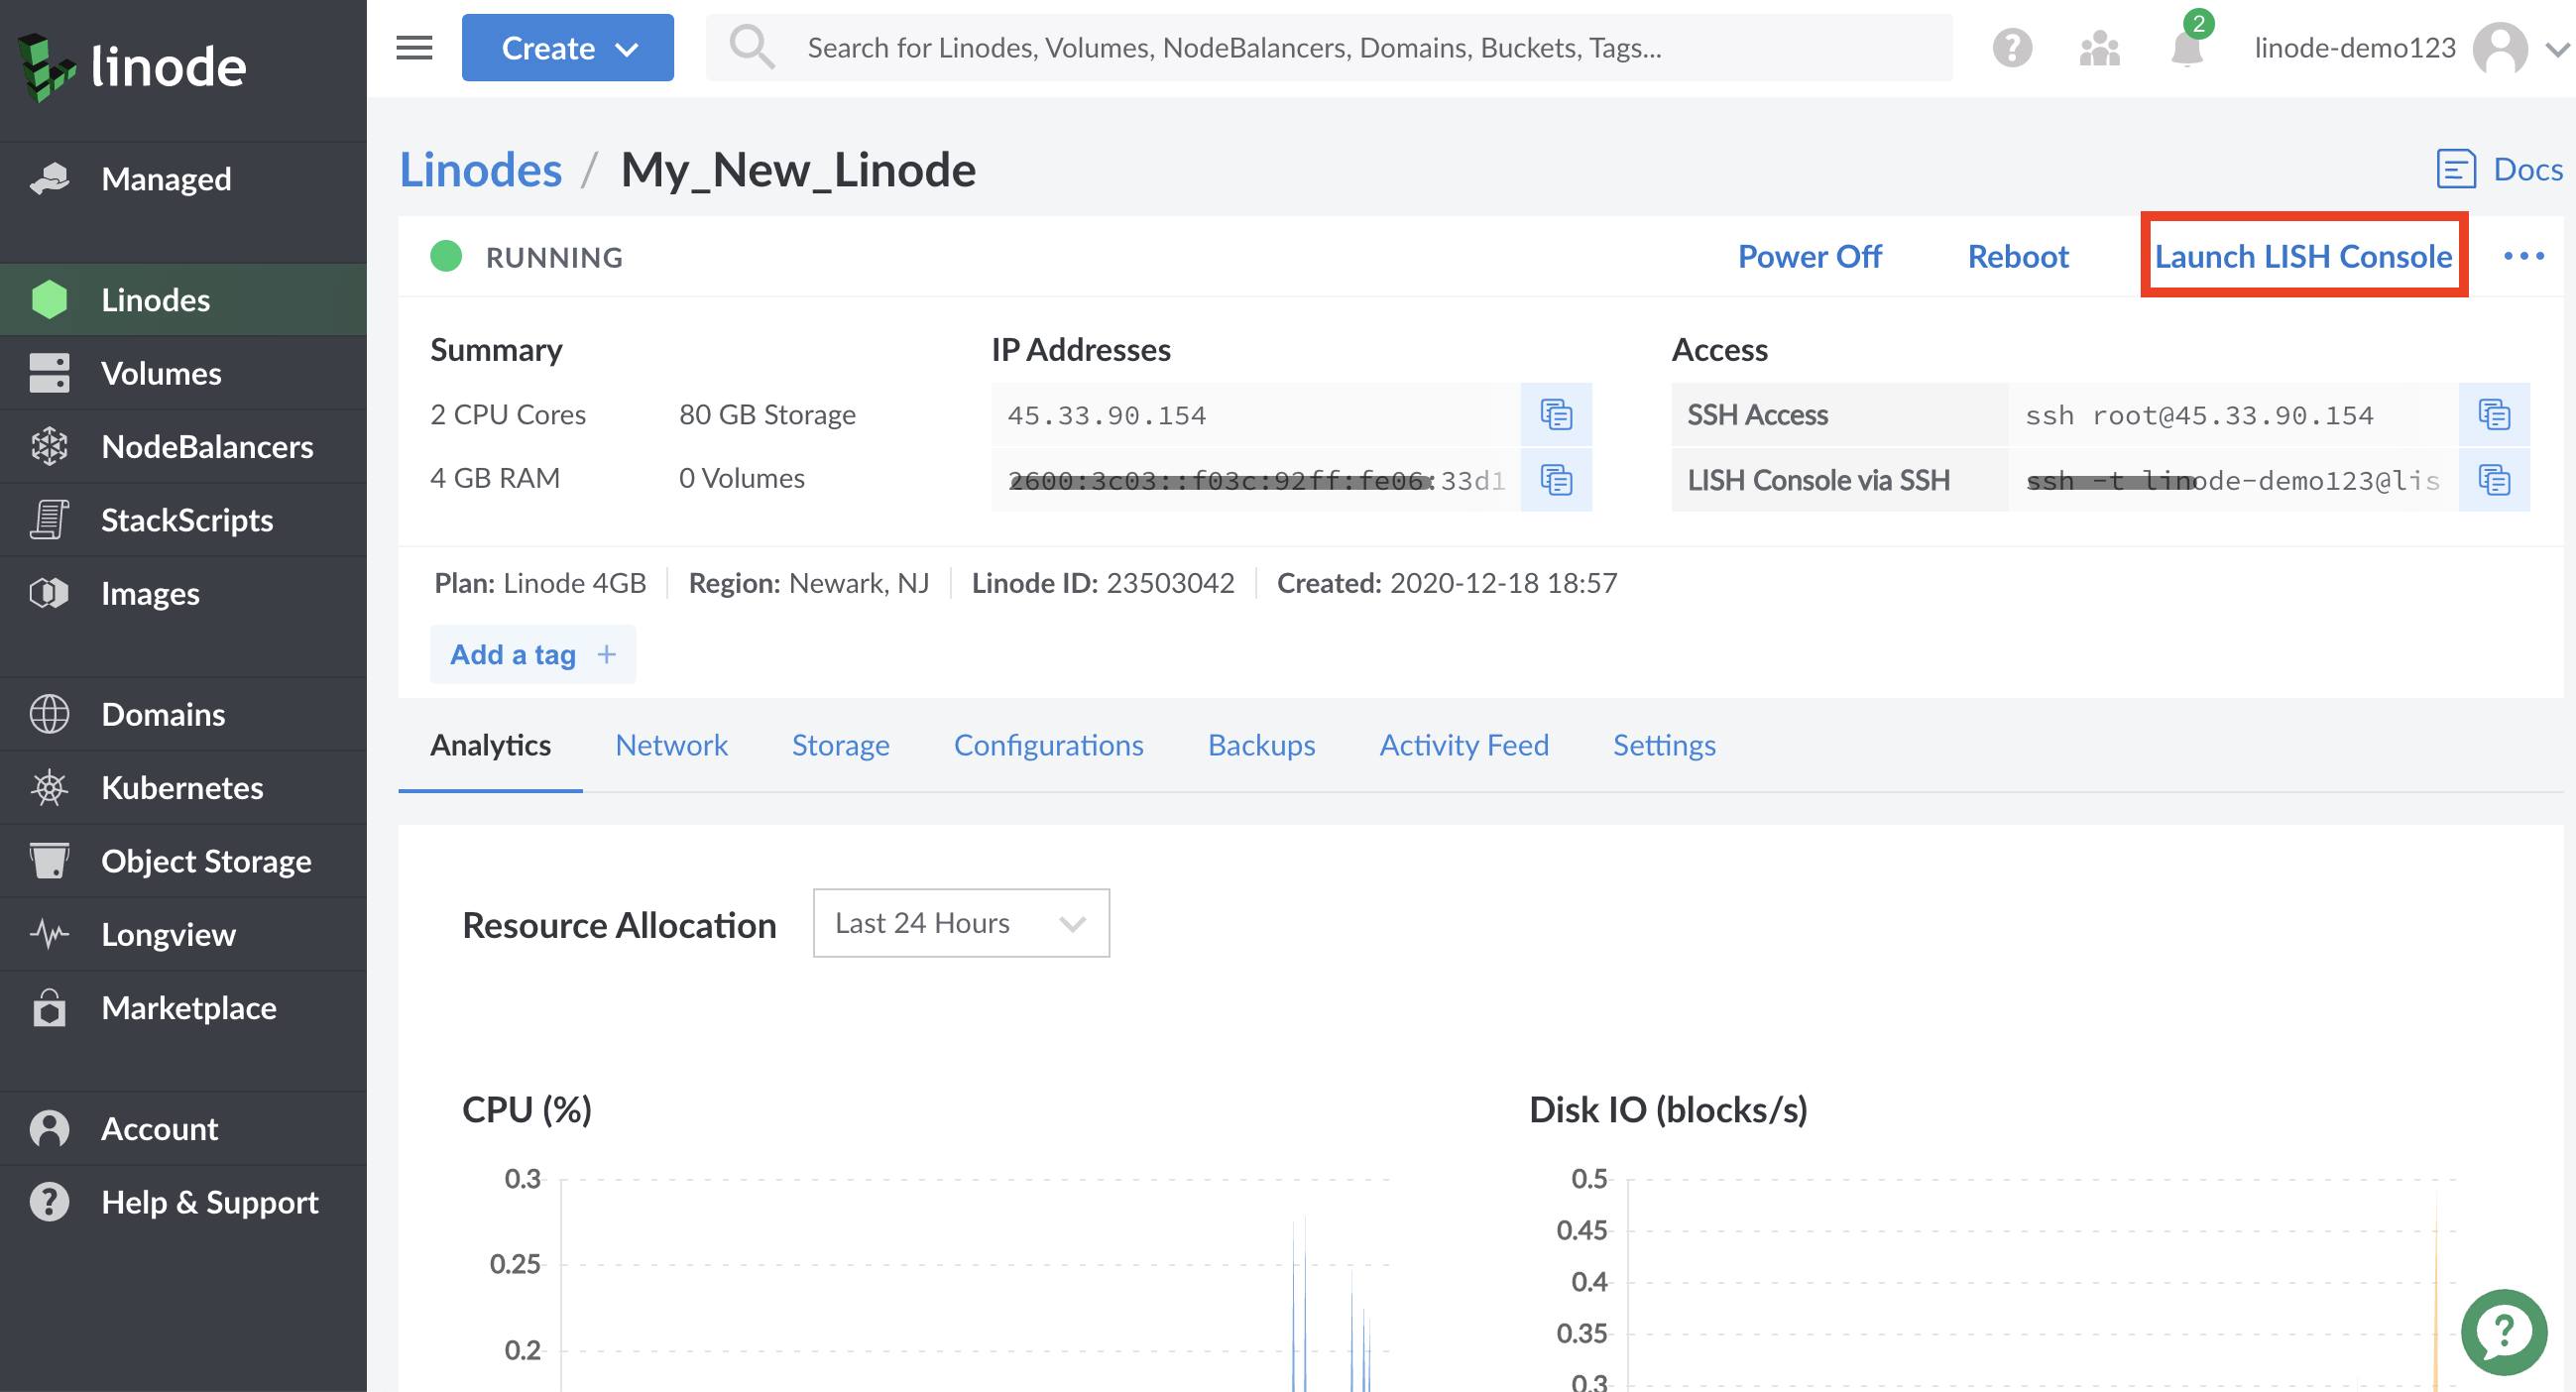Launch the LISH Console

coord(2304,255)
